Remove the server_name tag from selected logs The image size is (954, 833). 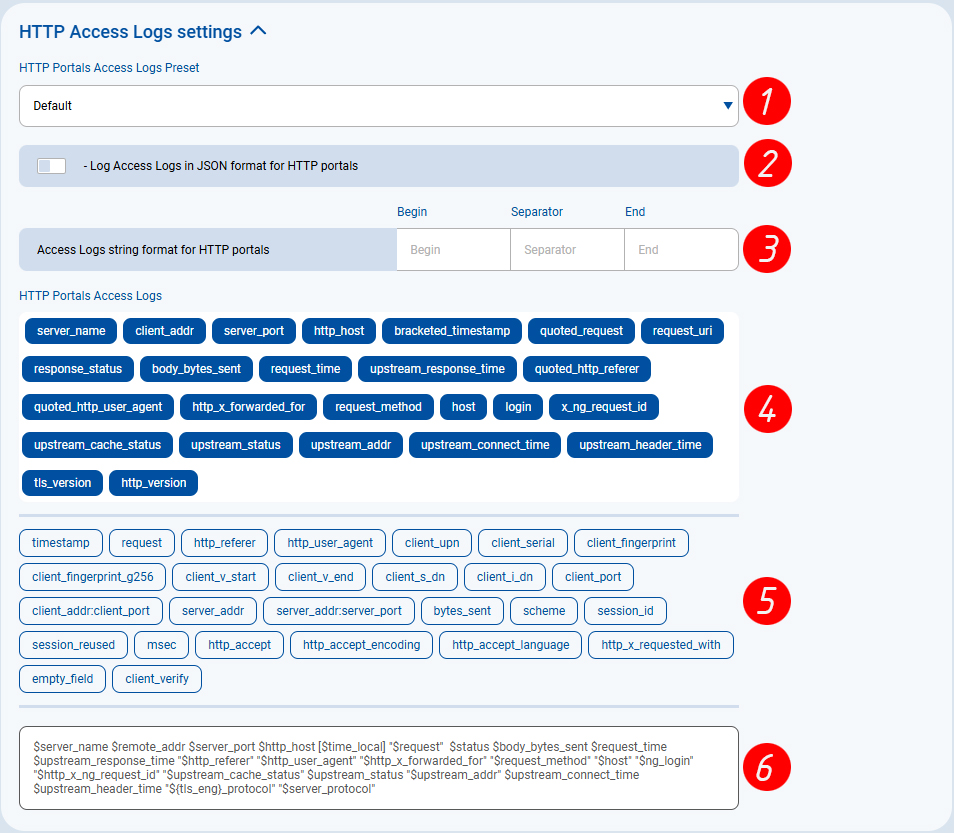70,331
